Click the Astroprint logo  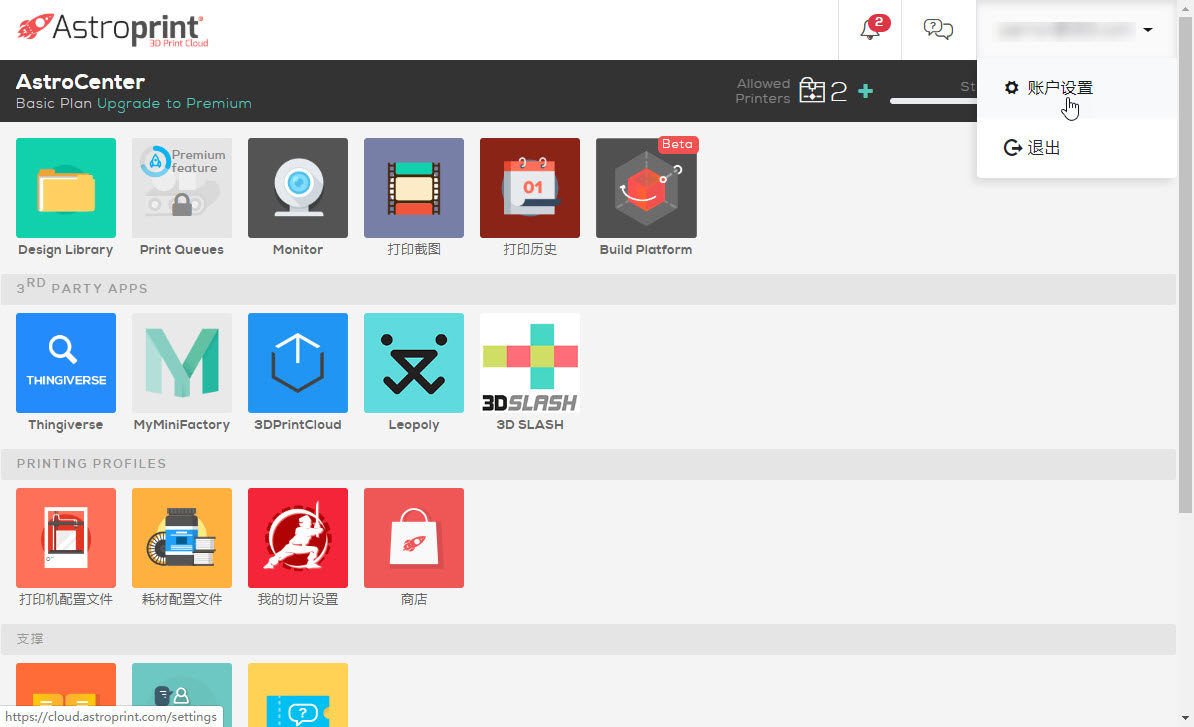113,30
